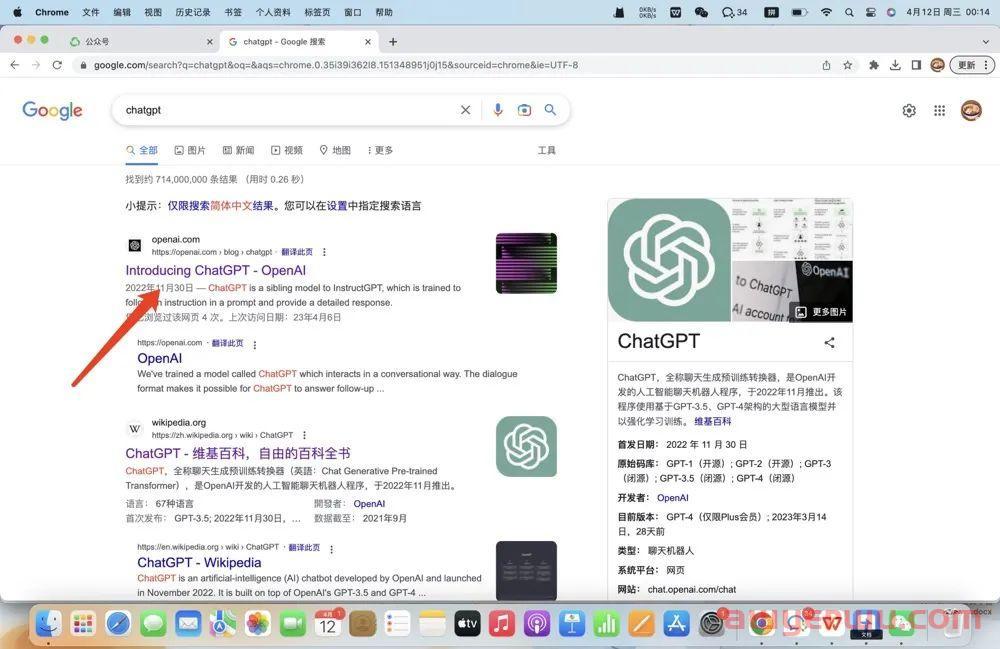
Task: Expand the Chrome tab search chevron
Action: tap(985, 41)
